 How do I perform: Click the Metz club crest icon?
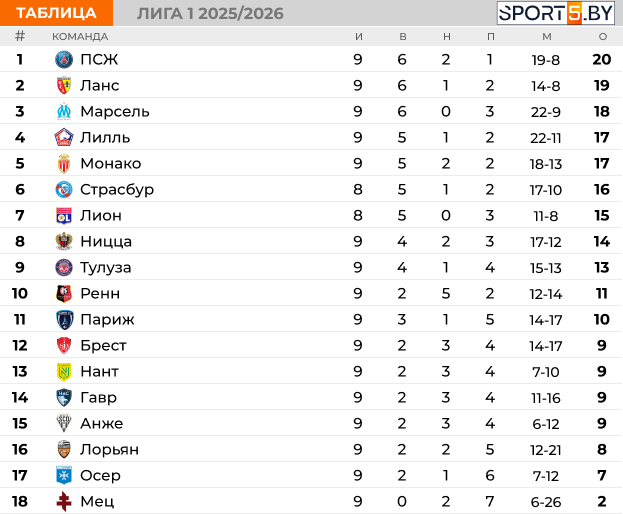64,501
